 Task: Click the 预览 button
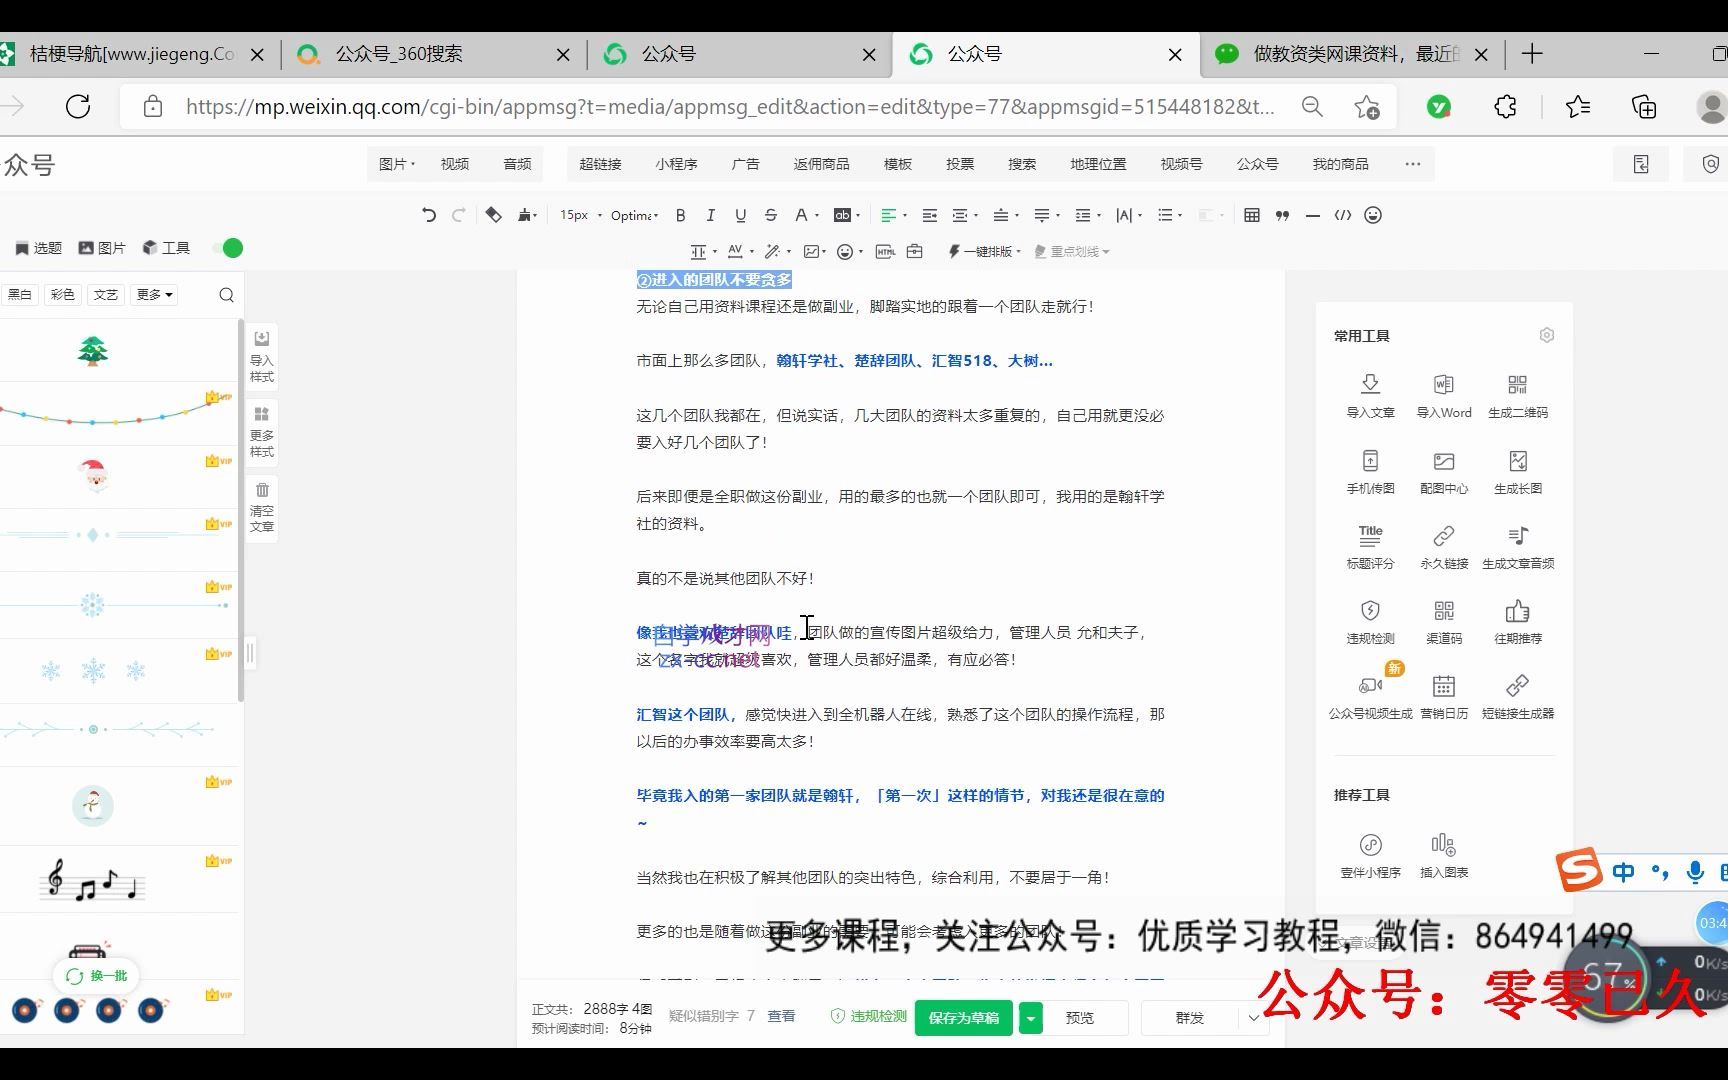[1080, 1017]
